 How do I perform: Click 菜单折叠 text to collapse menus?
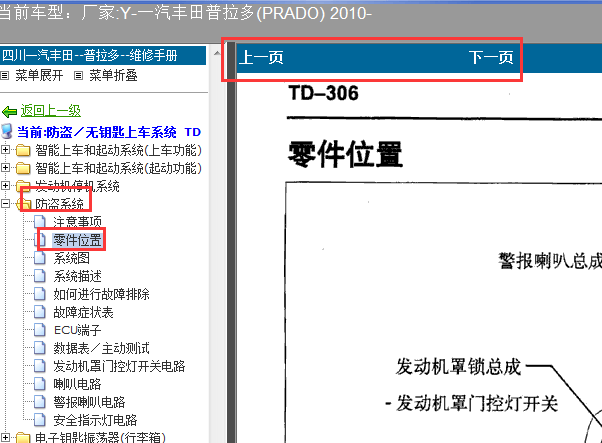(113, 75)
